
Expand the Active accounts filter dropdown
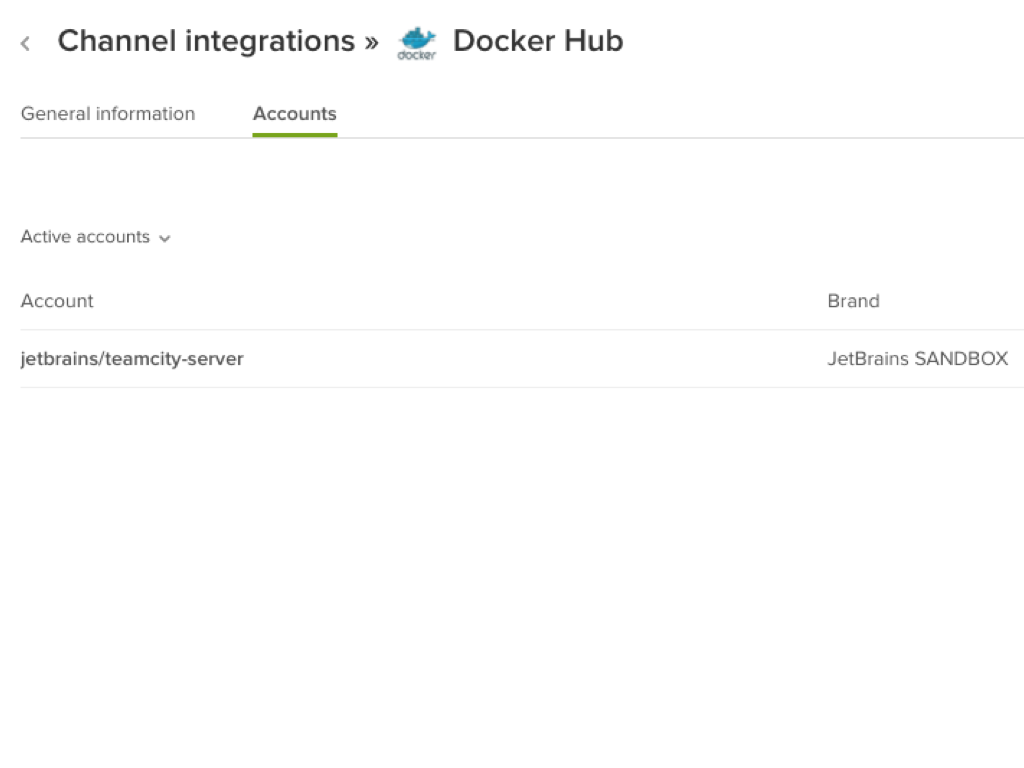tap(96, 237)
